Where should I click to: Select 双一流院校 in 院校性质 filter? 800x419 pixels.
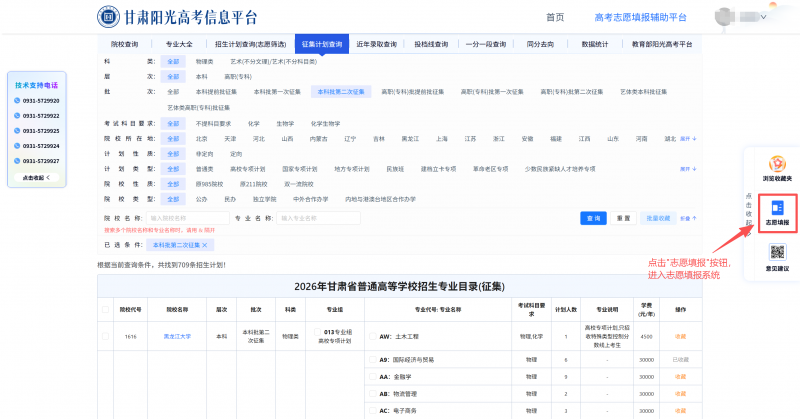point(299,184)
